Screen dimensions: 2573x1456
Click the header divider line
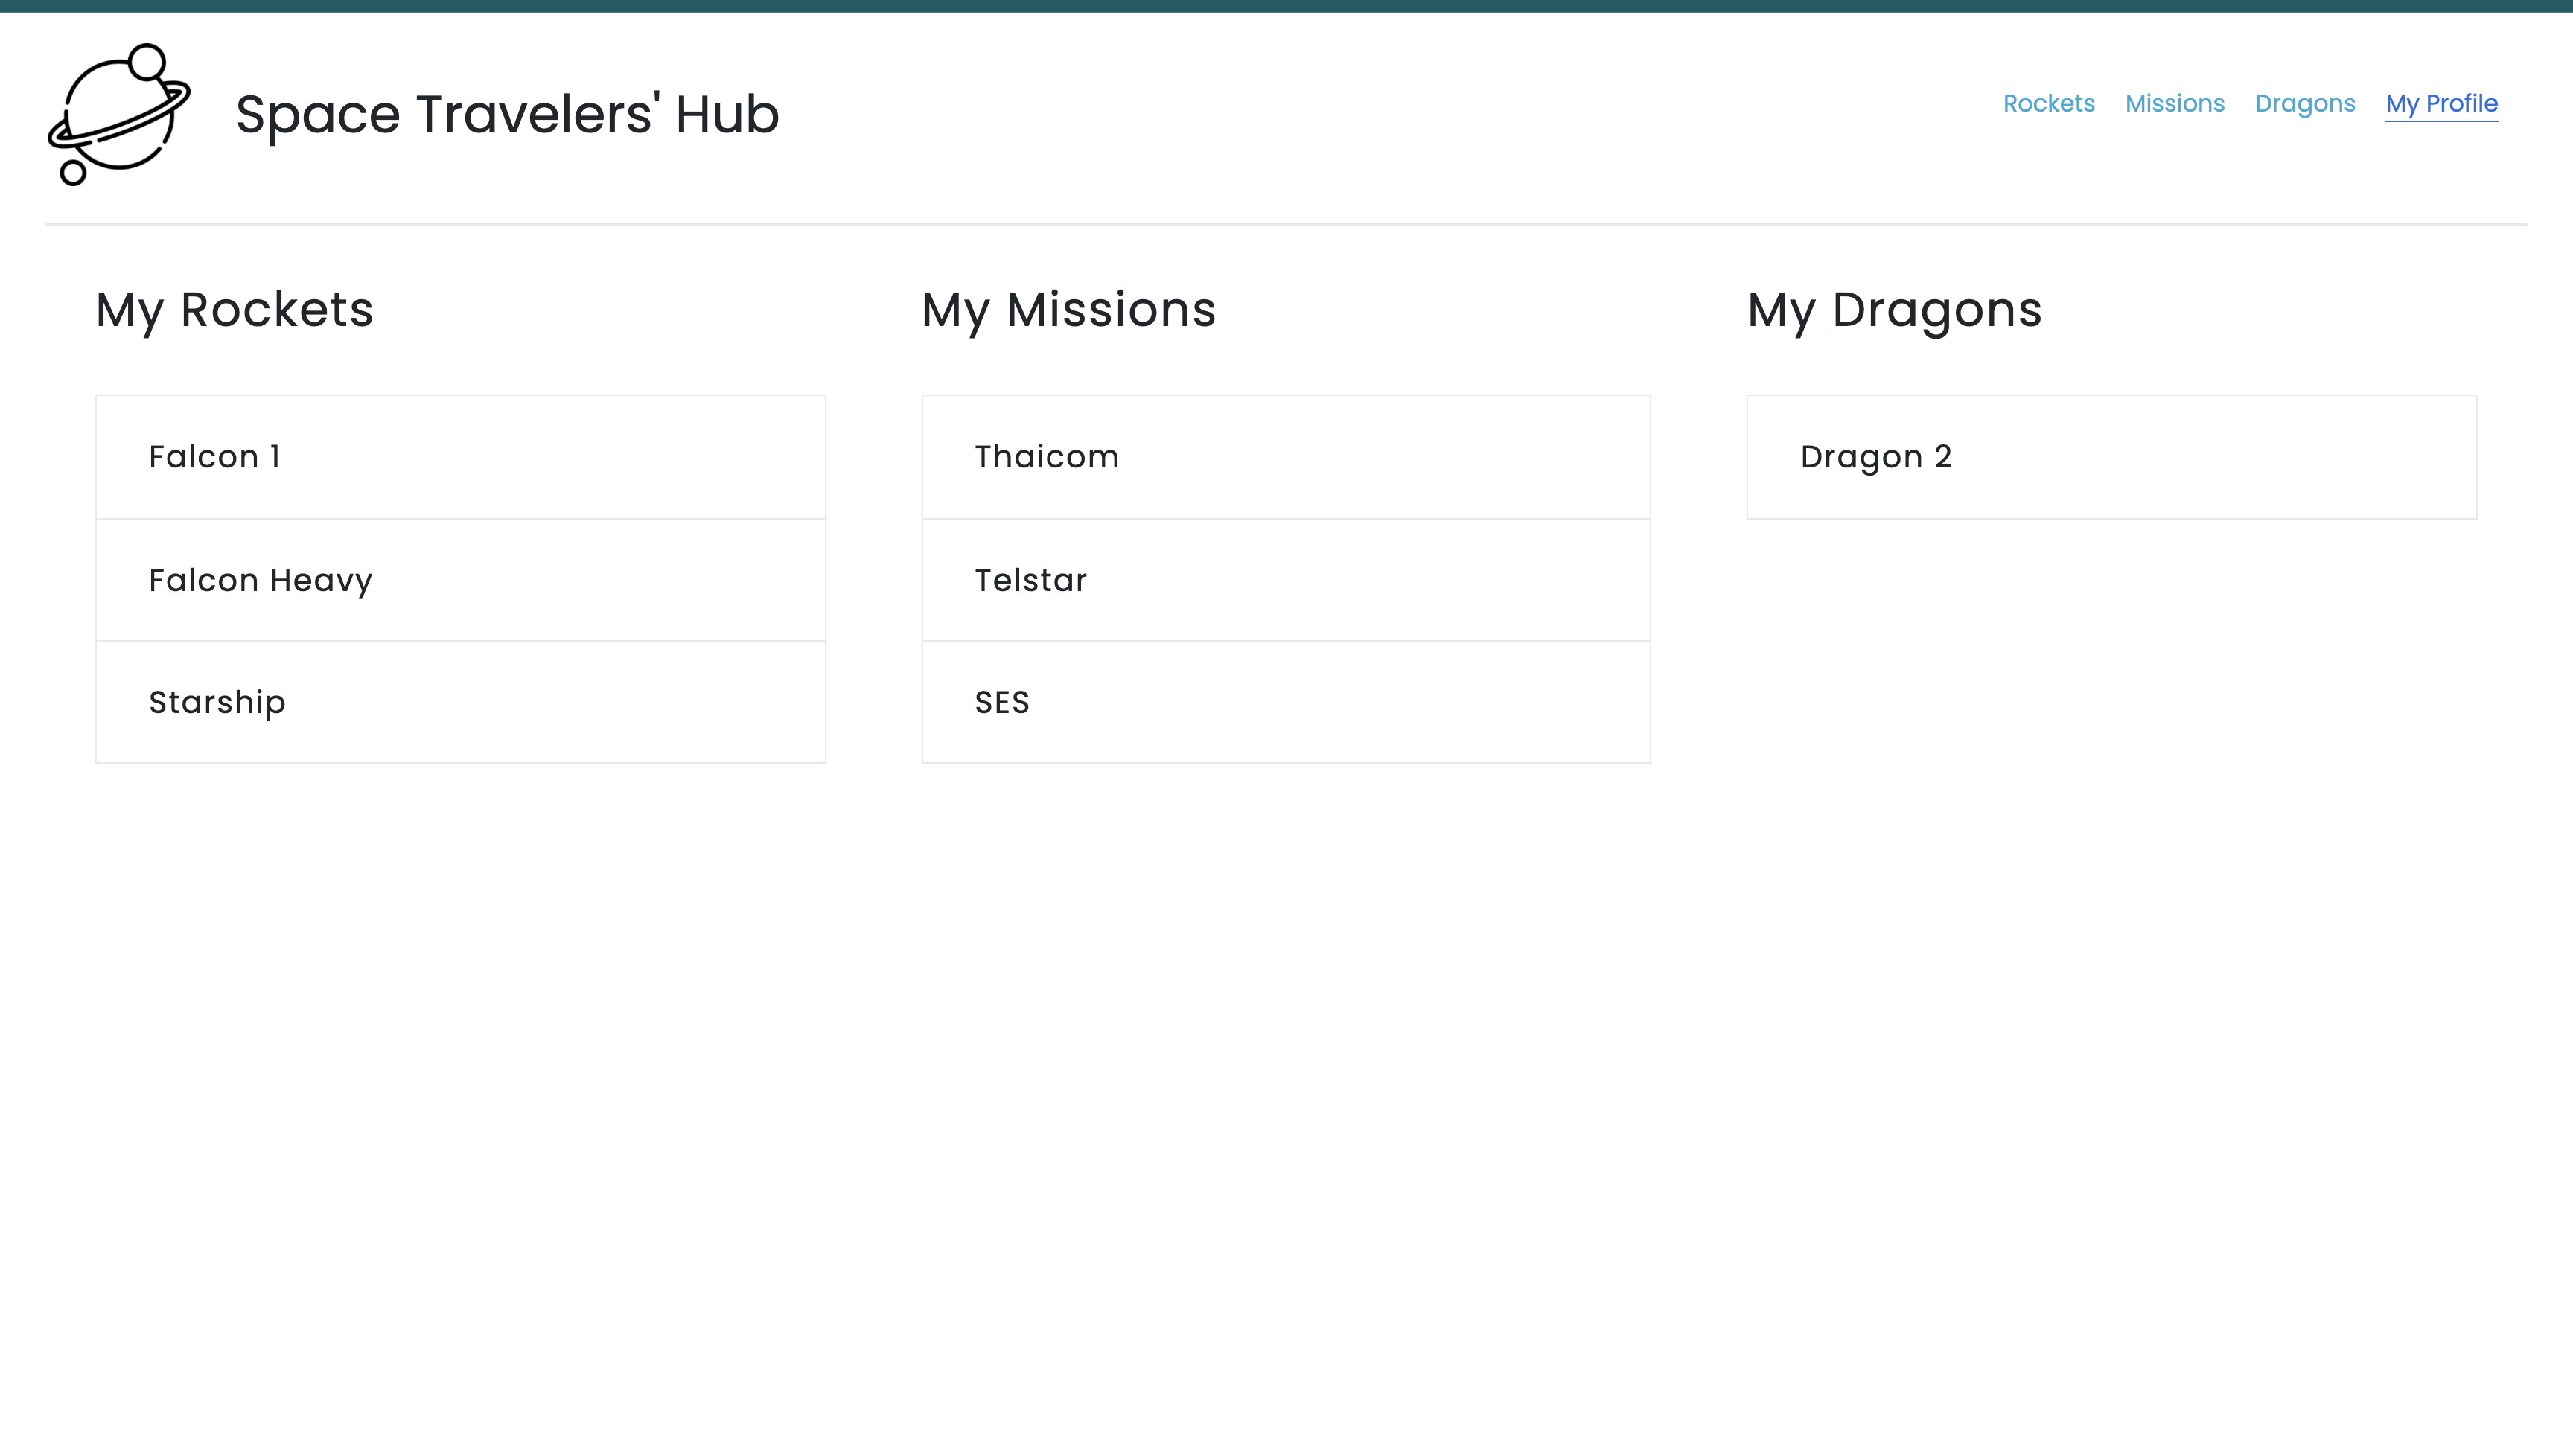(x=1286, y=225)
